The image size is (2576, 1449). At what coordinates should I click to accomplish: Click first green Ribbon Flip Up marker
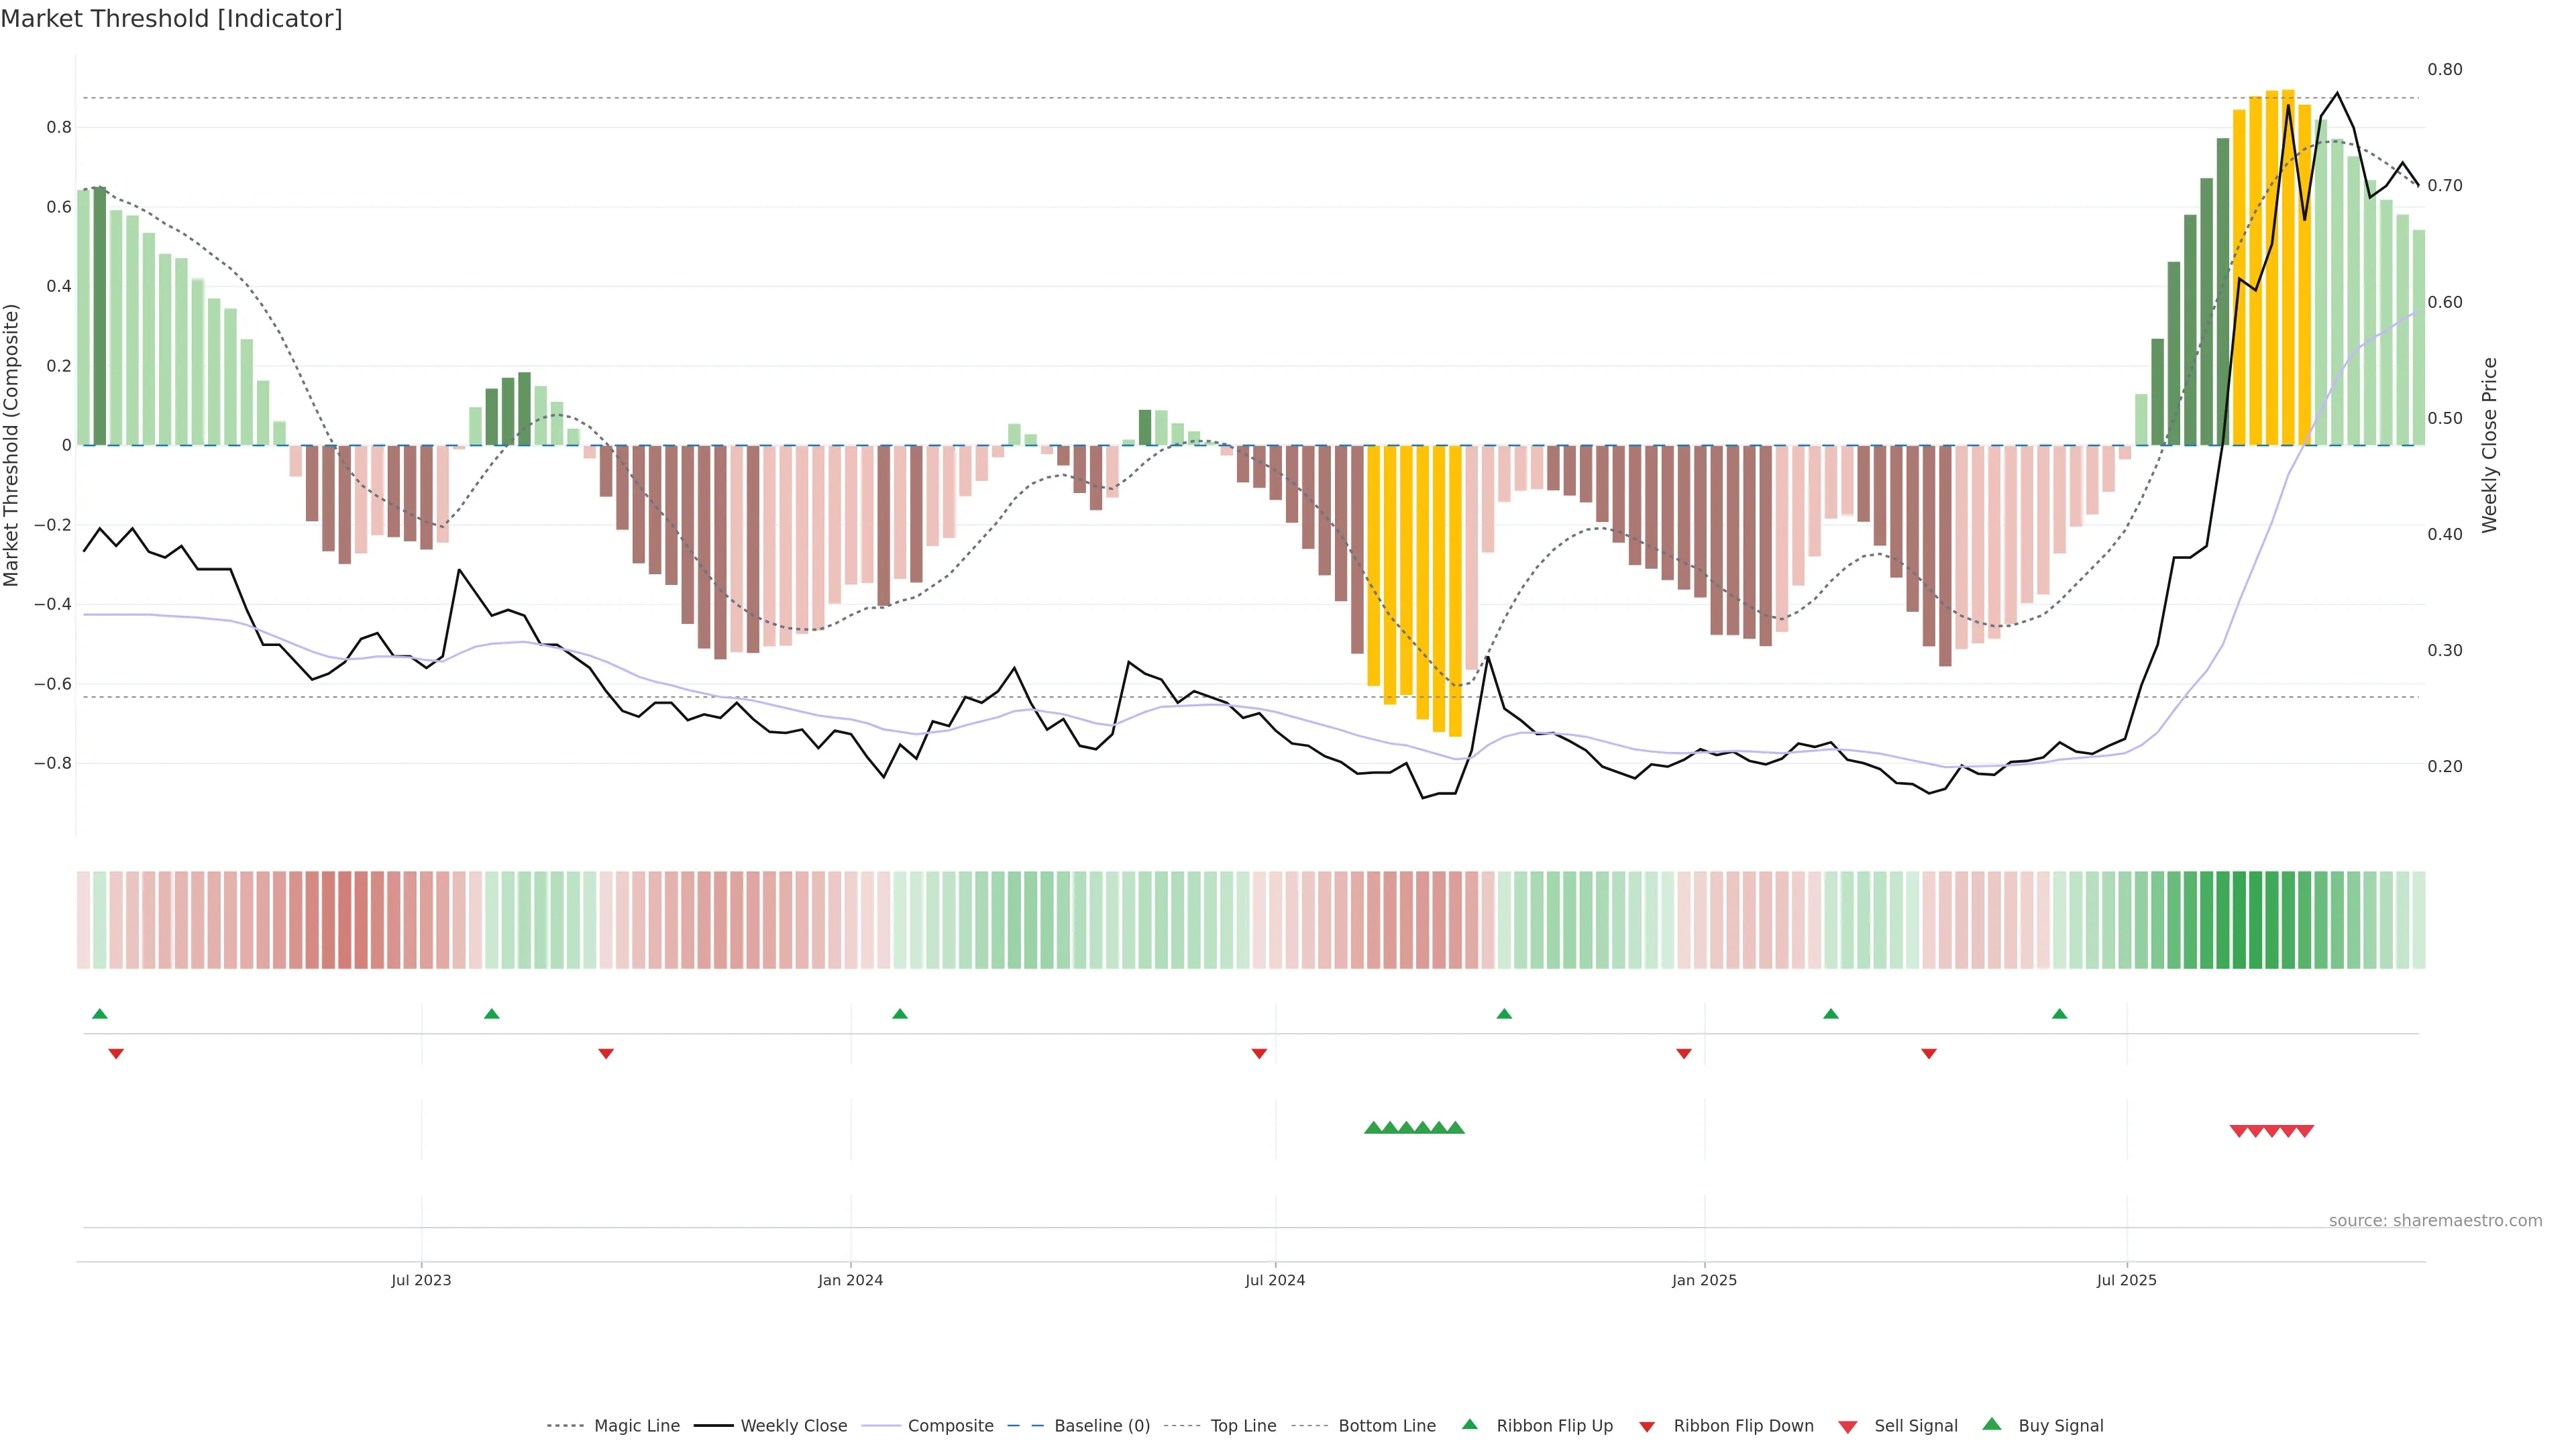(x=100, y=1014)
